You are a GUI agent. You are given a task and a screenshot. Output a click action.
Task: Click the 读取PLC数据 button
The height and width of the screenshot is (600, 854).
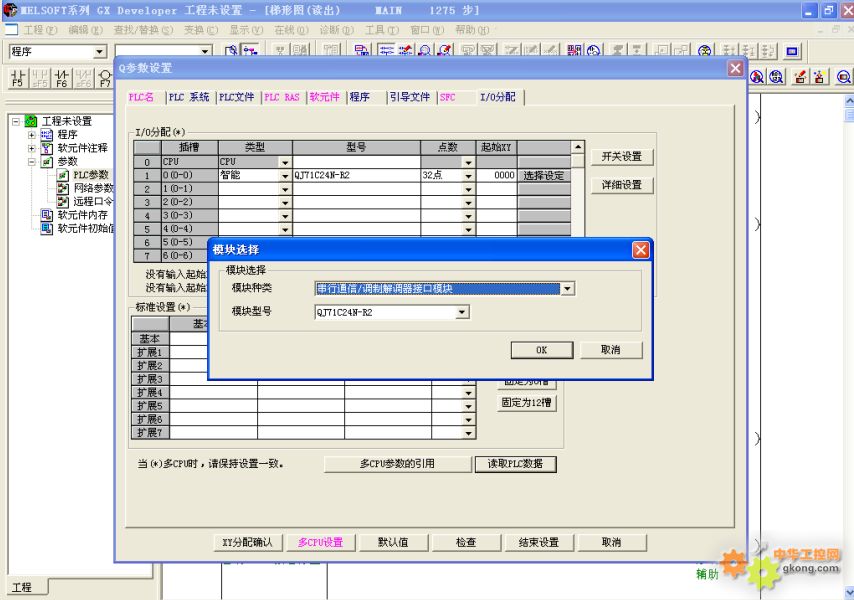(515, 463)
